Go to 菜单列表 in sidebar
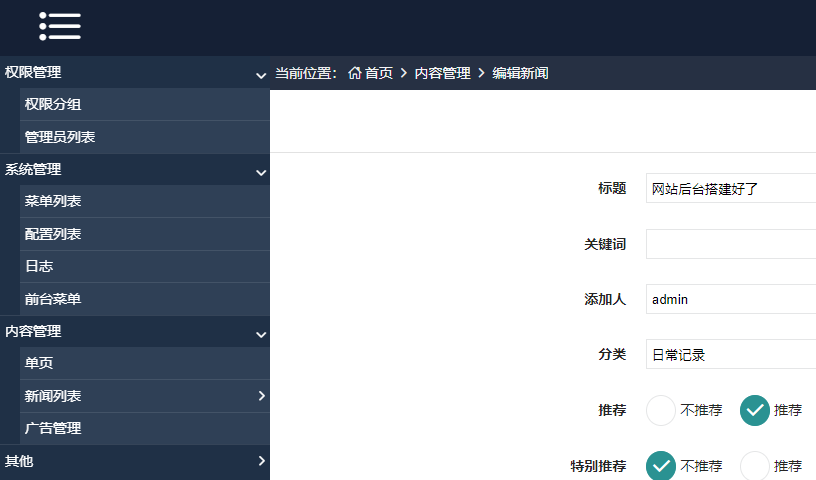Viewport: 816px width, 480px height. click(53, 201)
